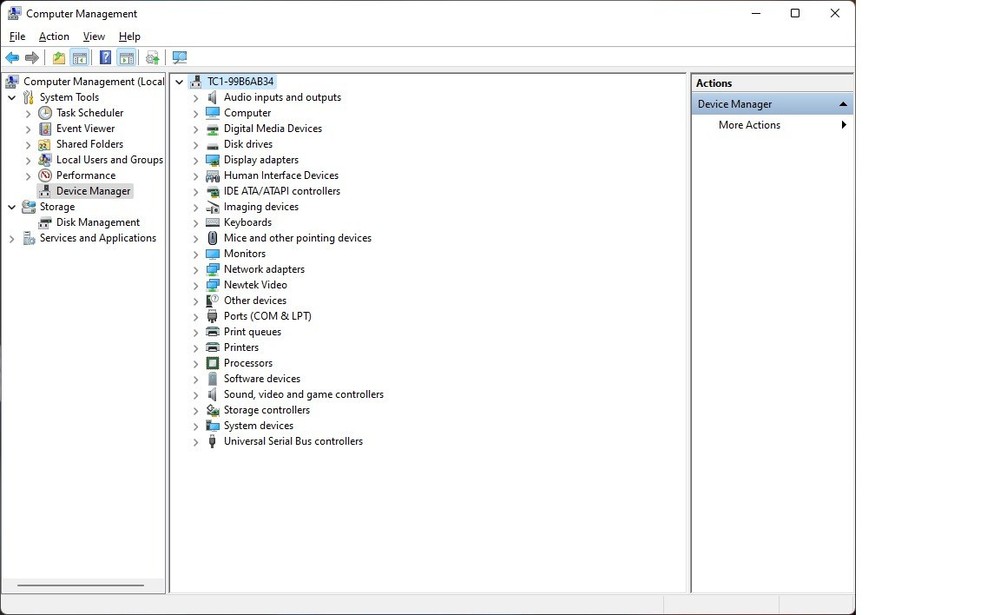Toggle the Show/Hide Action Pane button
Viewport: 1000px width, 615px height.
pos(126,58)
